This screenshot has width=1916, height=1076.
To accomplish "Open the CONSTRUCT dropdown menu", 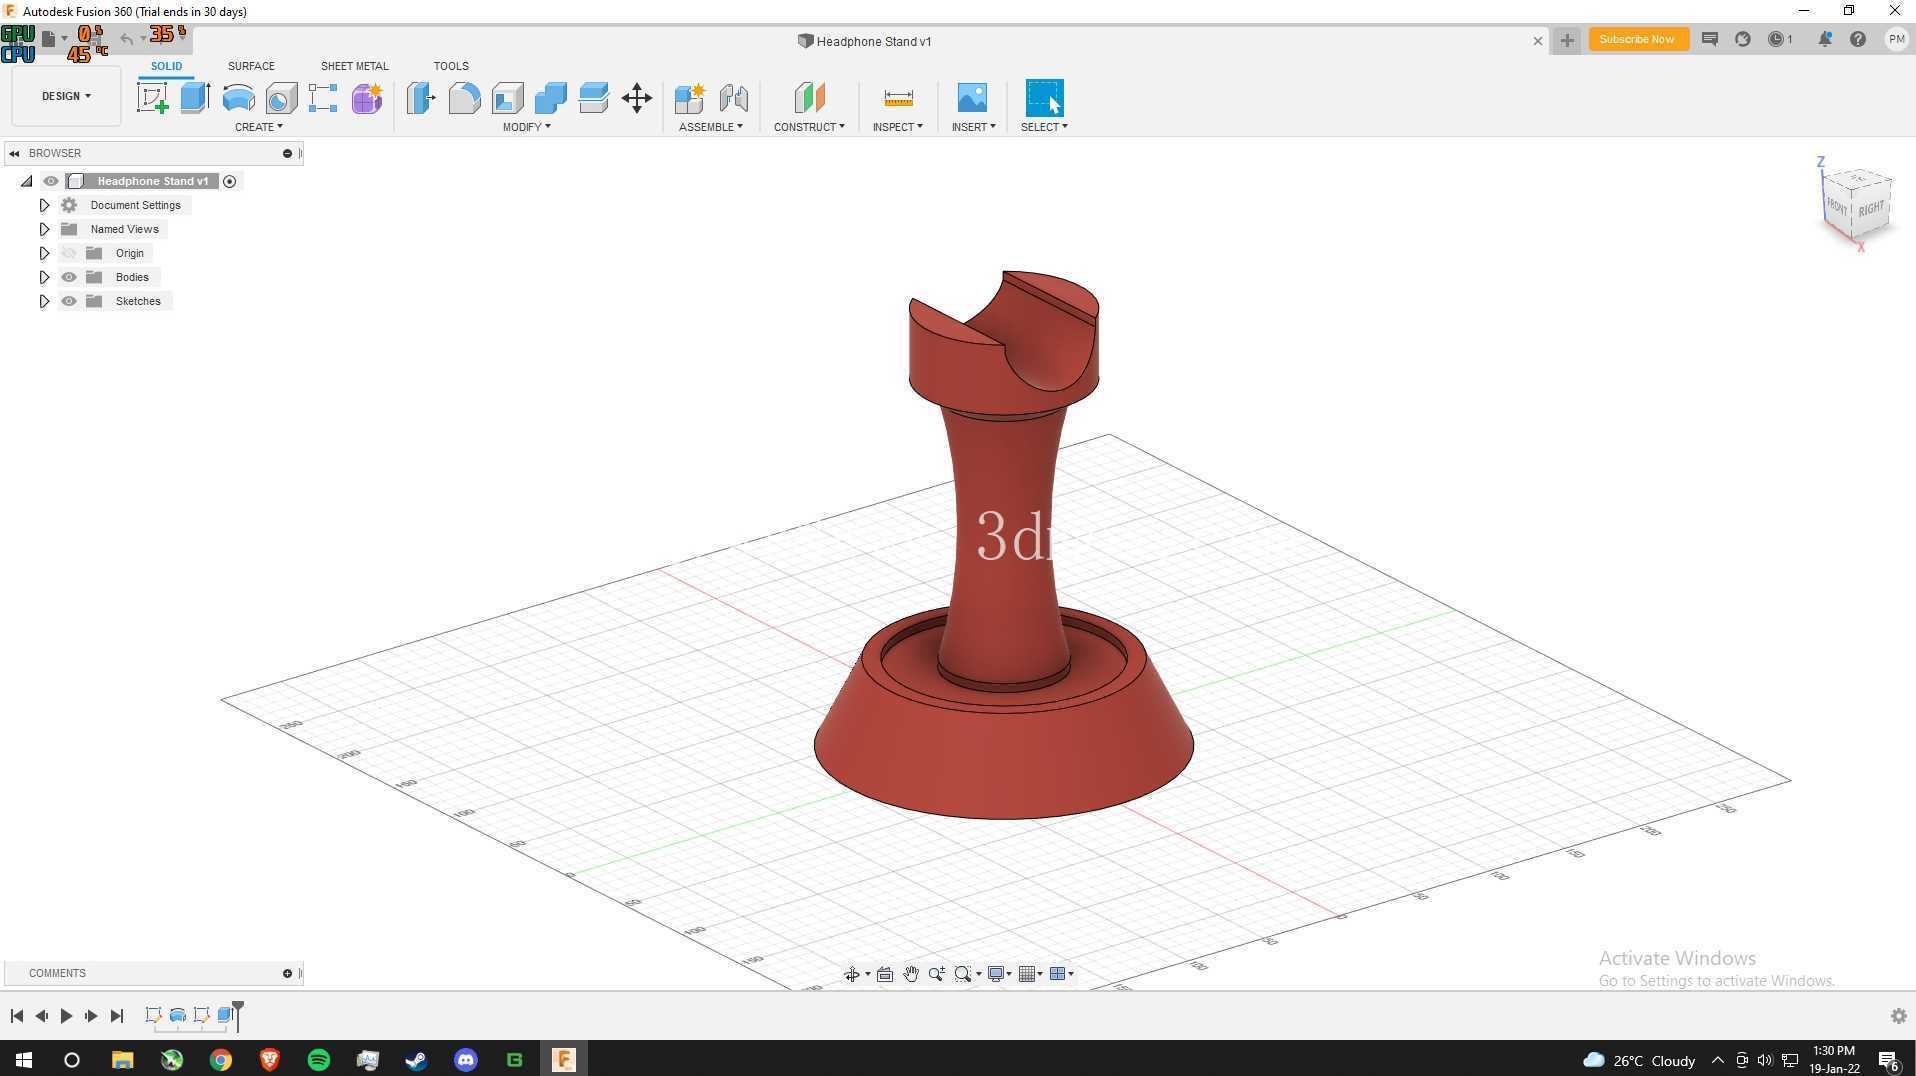I will point(809,127).
